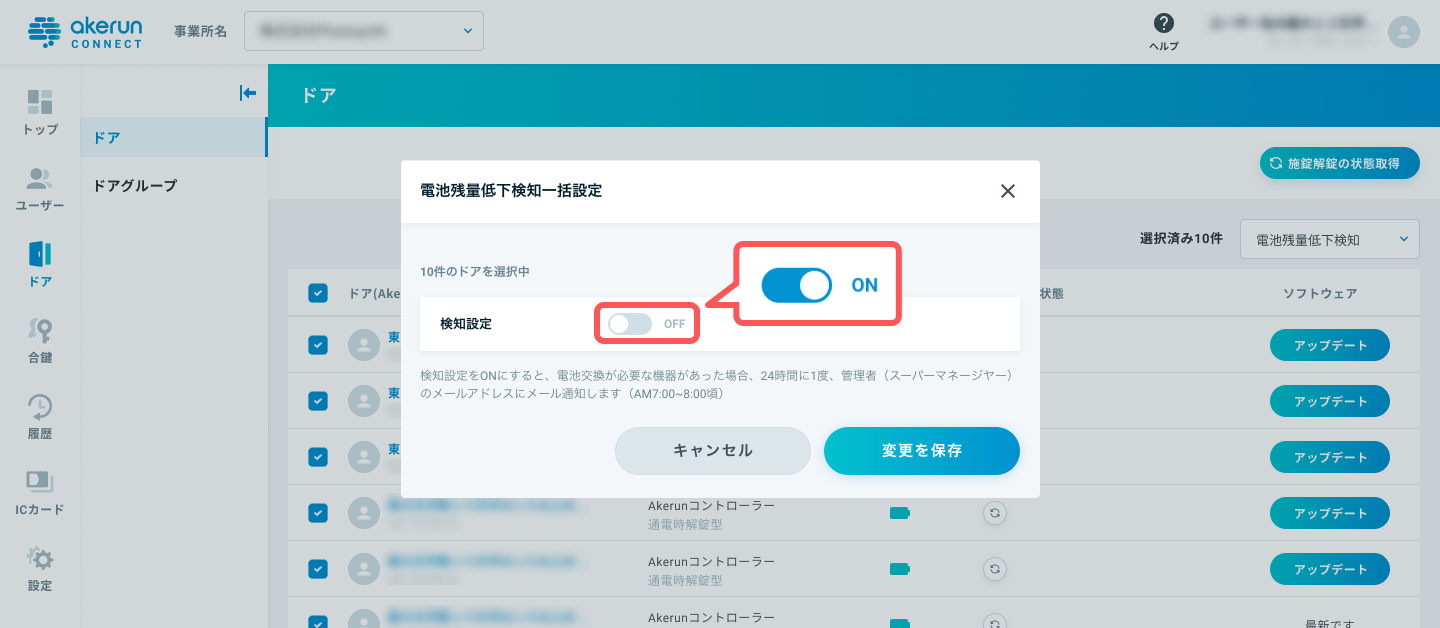Select ドア in the submenu panel

pyautogui.click(x=173, y=137)
